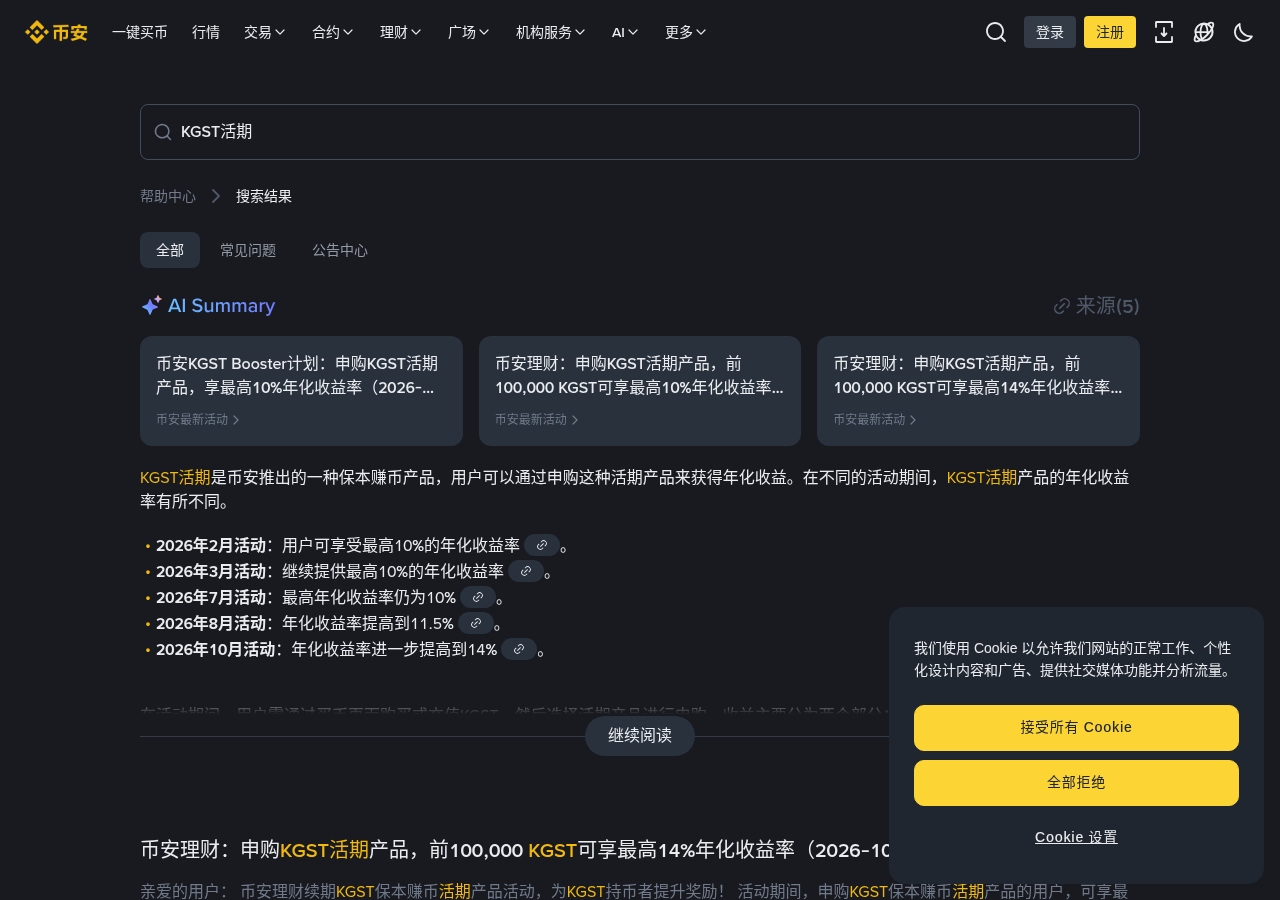Focus the KGST活期 search input field
Image resolution: width=1280 pixels, height=900 pixels.
click(640, 132)
